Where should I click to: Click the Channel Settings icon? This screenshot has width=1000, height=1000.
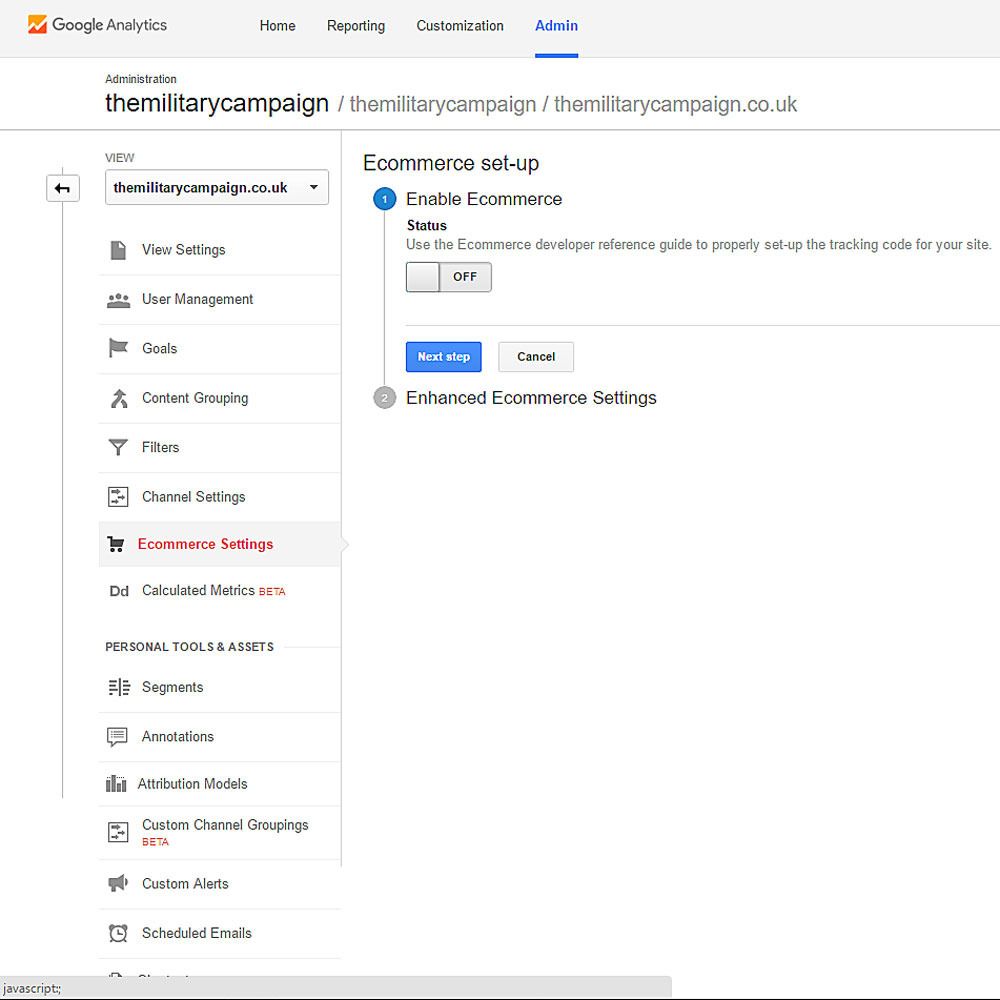pos(118,497)
